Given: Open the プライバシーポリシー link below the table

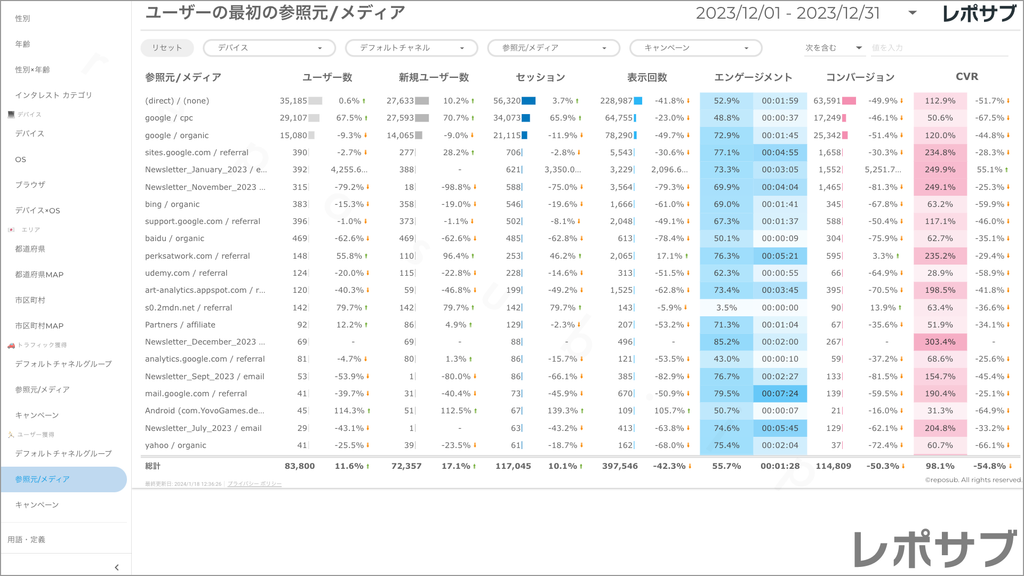Looking at the screenshot, I should click(254, 483).
